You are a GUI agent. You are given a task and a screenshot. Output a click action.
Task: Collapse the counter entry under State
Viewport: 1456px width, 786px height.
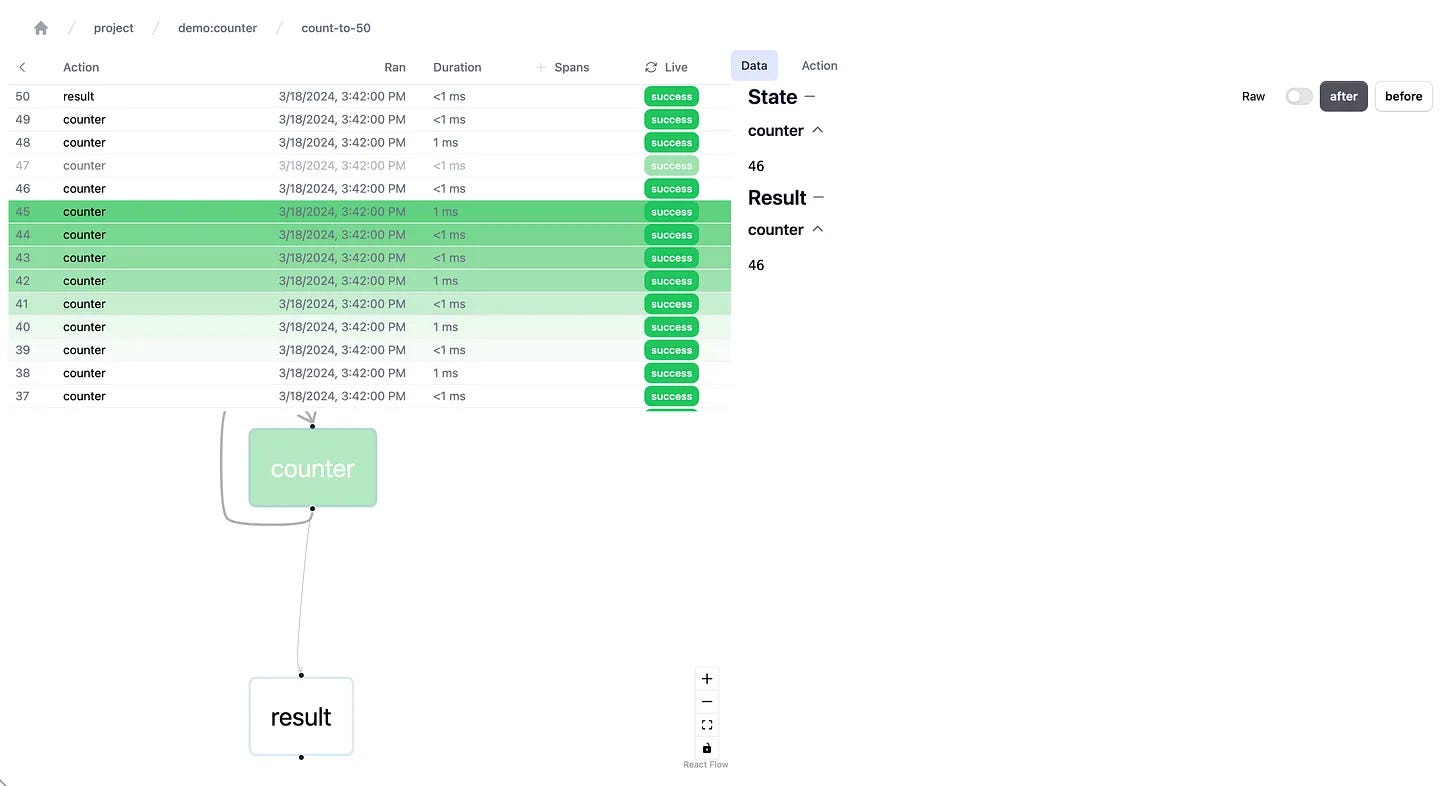tap(818, 130)
